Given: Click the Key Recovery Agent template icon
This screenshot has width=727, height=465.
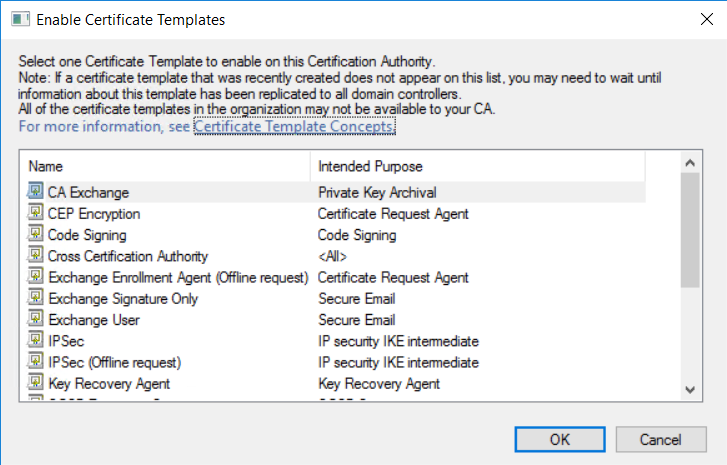Looking at the screenshot, I should (x=35, y=383).
